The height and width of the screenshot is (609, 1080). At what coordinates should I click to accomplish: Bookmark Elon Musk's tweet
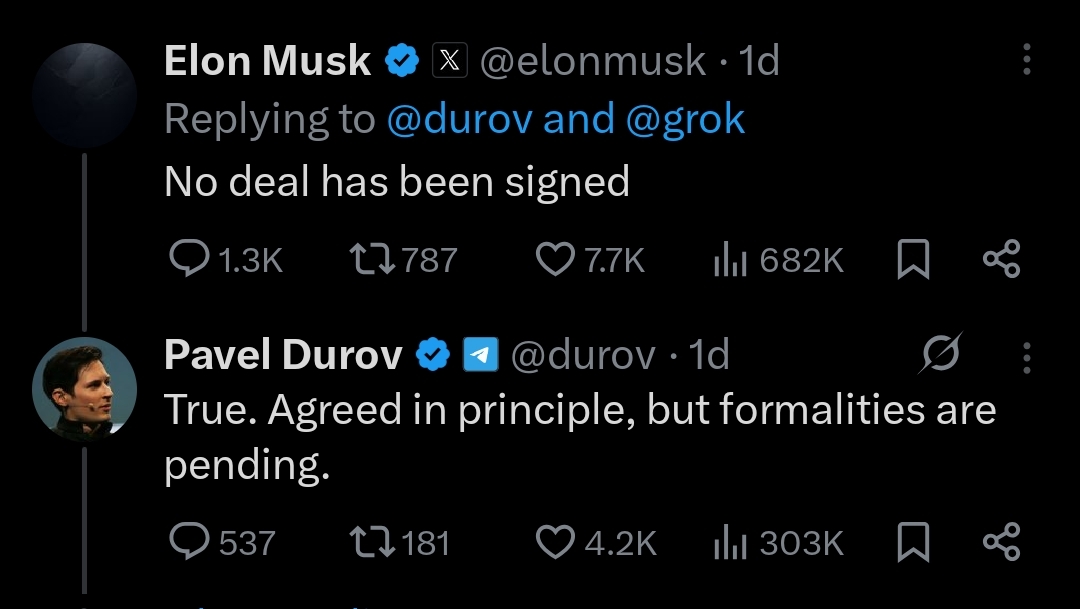coord(912,260)
